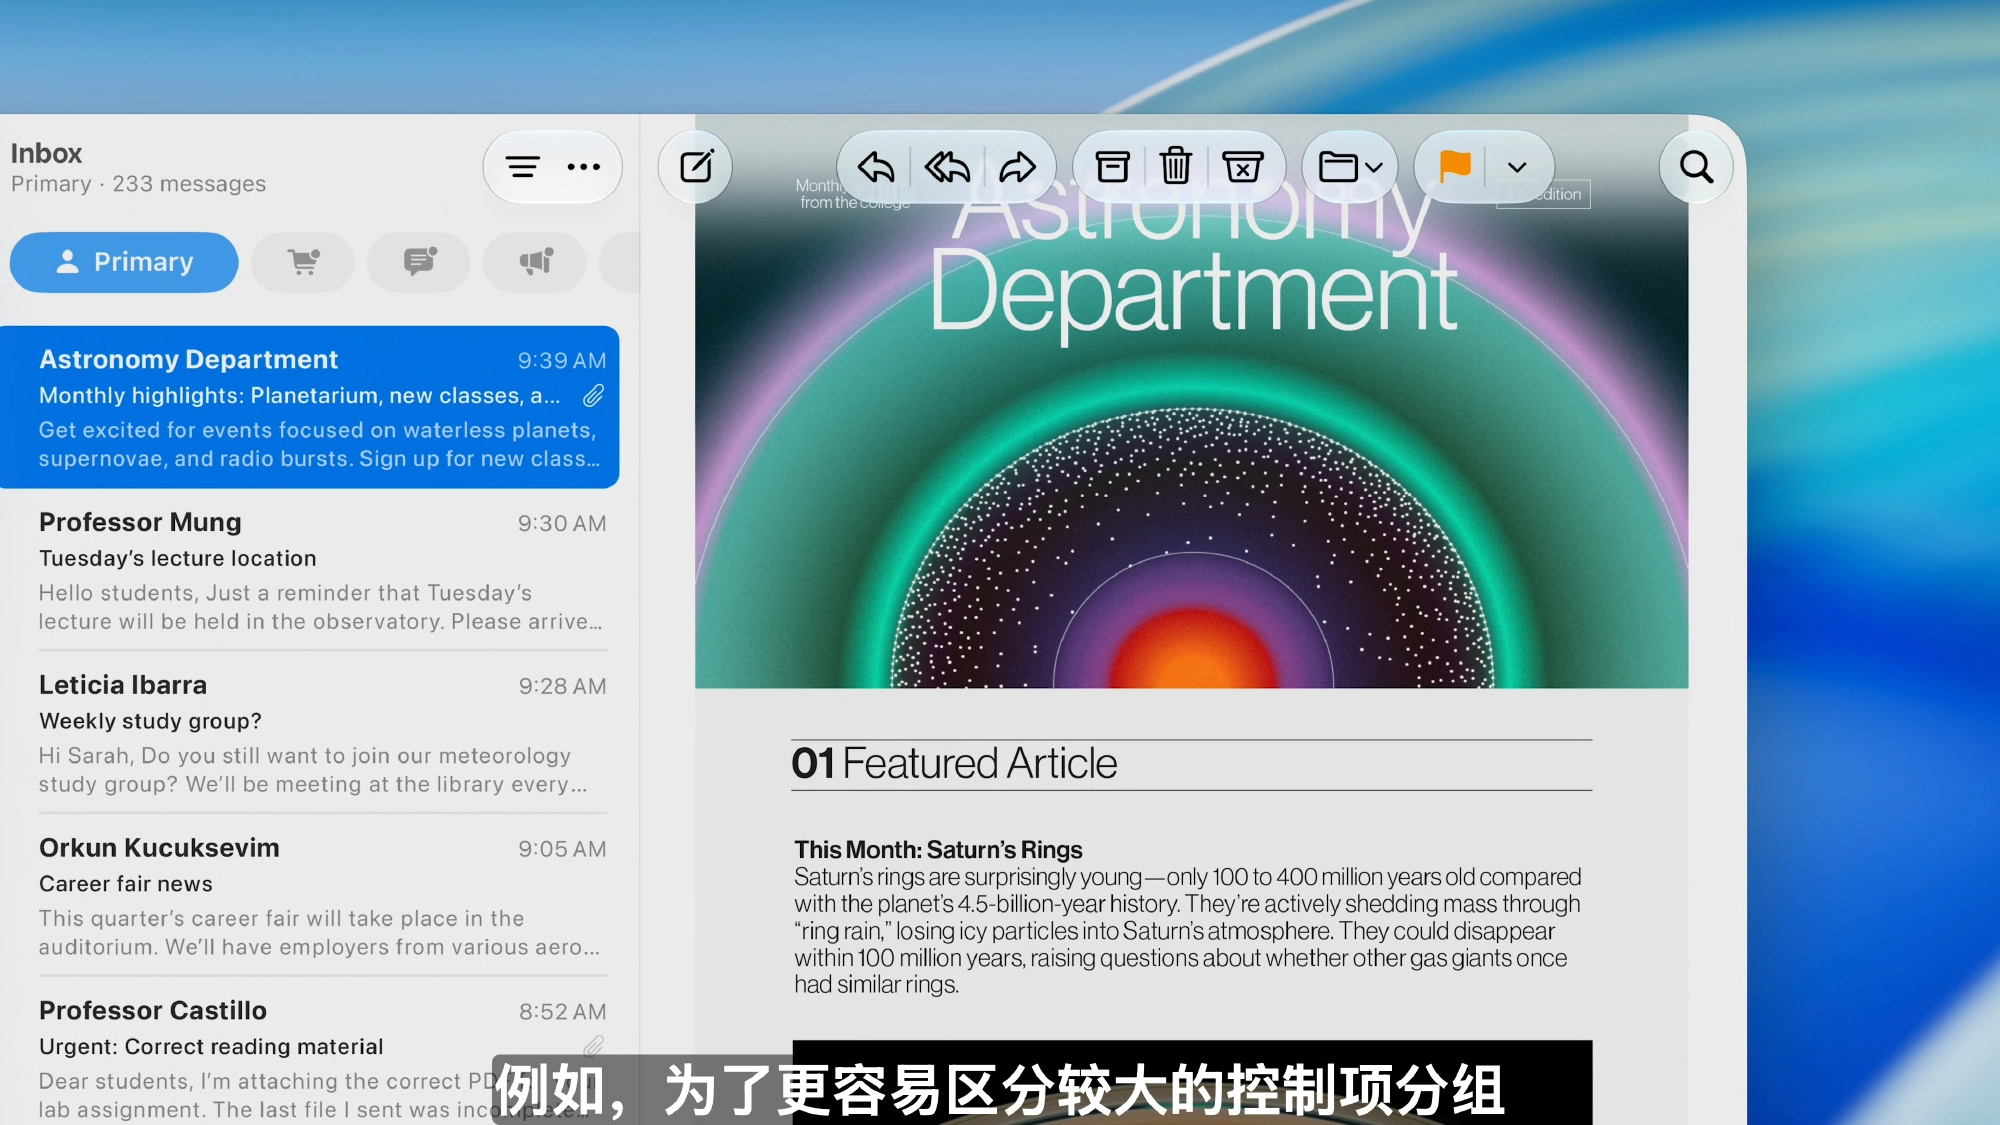The height and width of the screenshot is (1125, 2000).
Task: Click attachment paperclip on Astronomy Department message
Action: 593,396
